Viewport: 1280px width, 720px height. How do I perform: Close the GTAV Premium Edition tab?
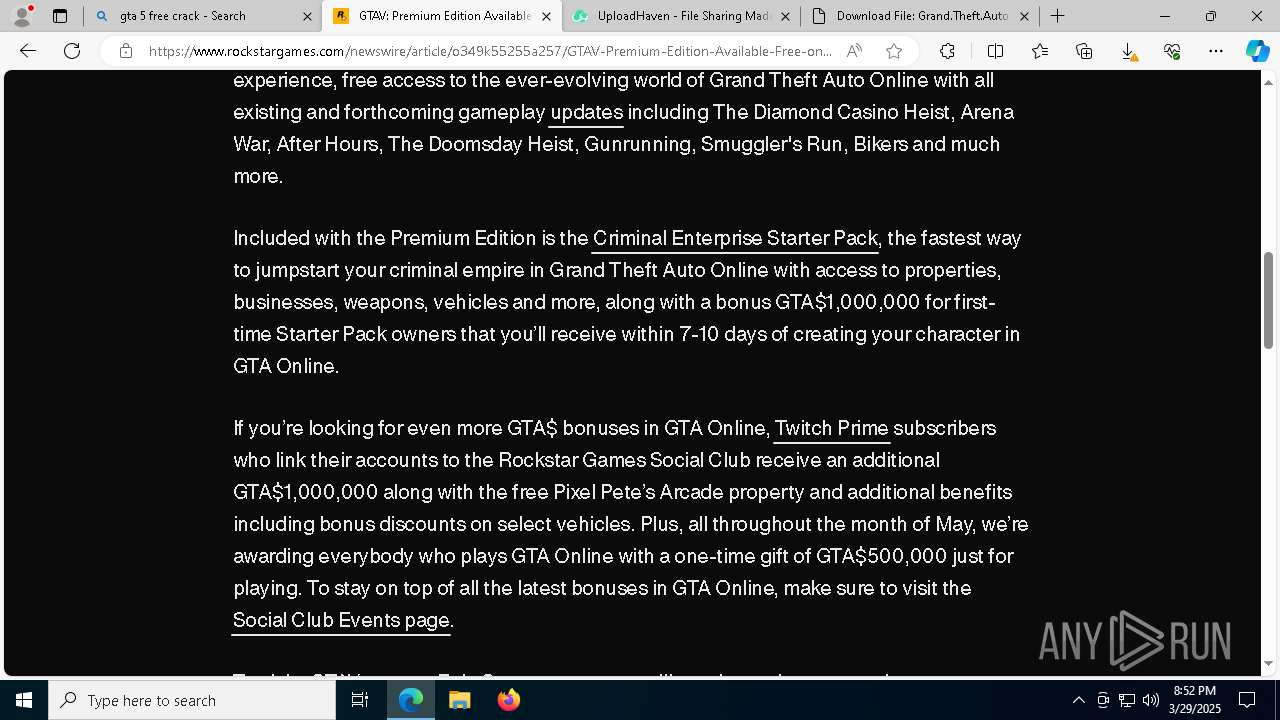[546, 16]
